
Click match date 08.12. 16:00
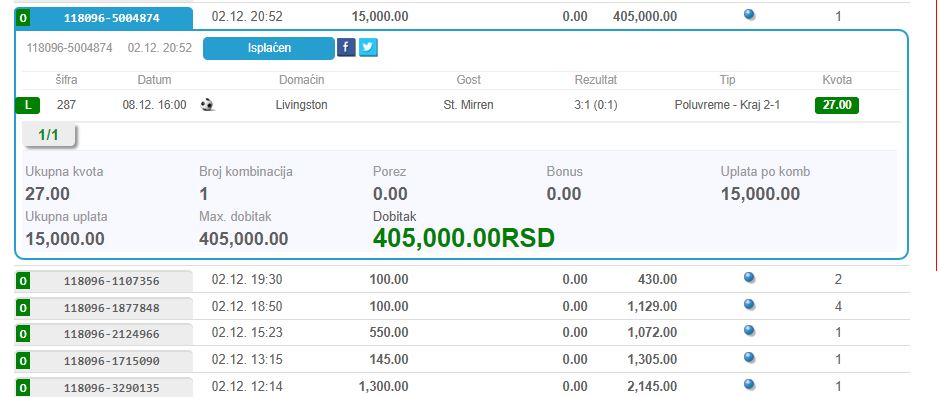coord(155,105)
